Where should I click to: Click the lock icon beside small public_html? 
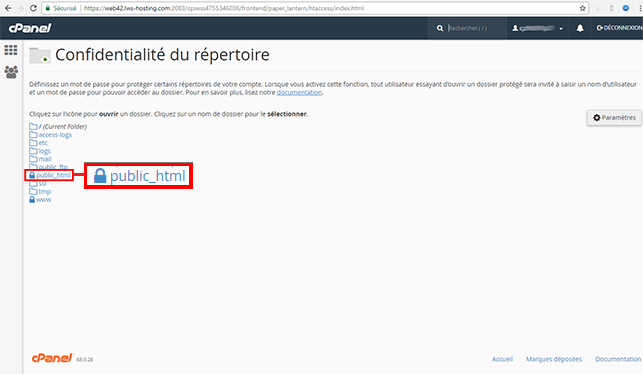pos(32,176)
